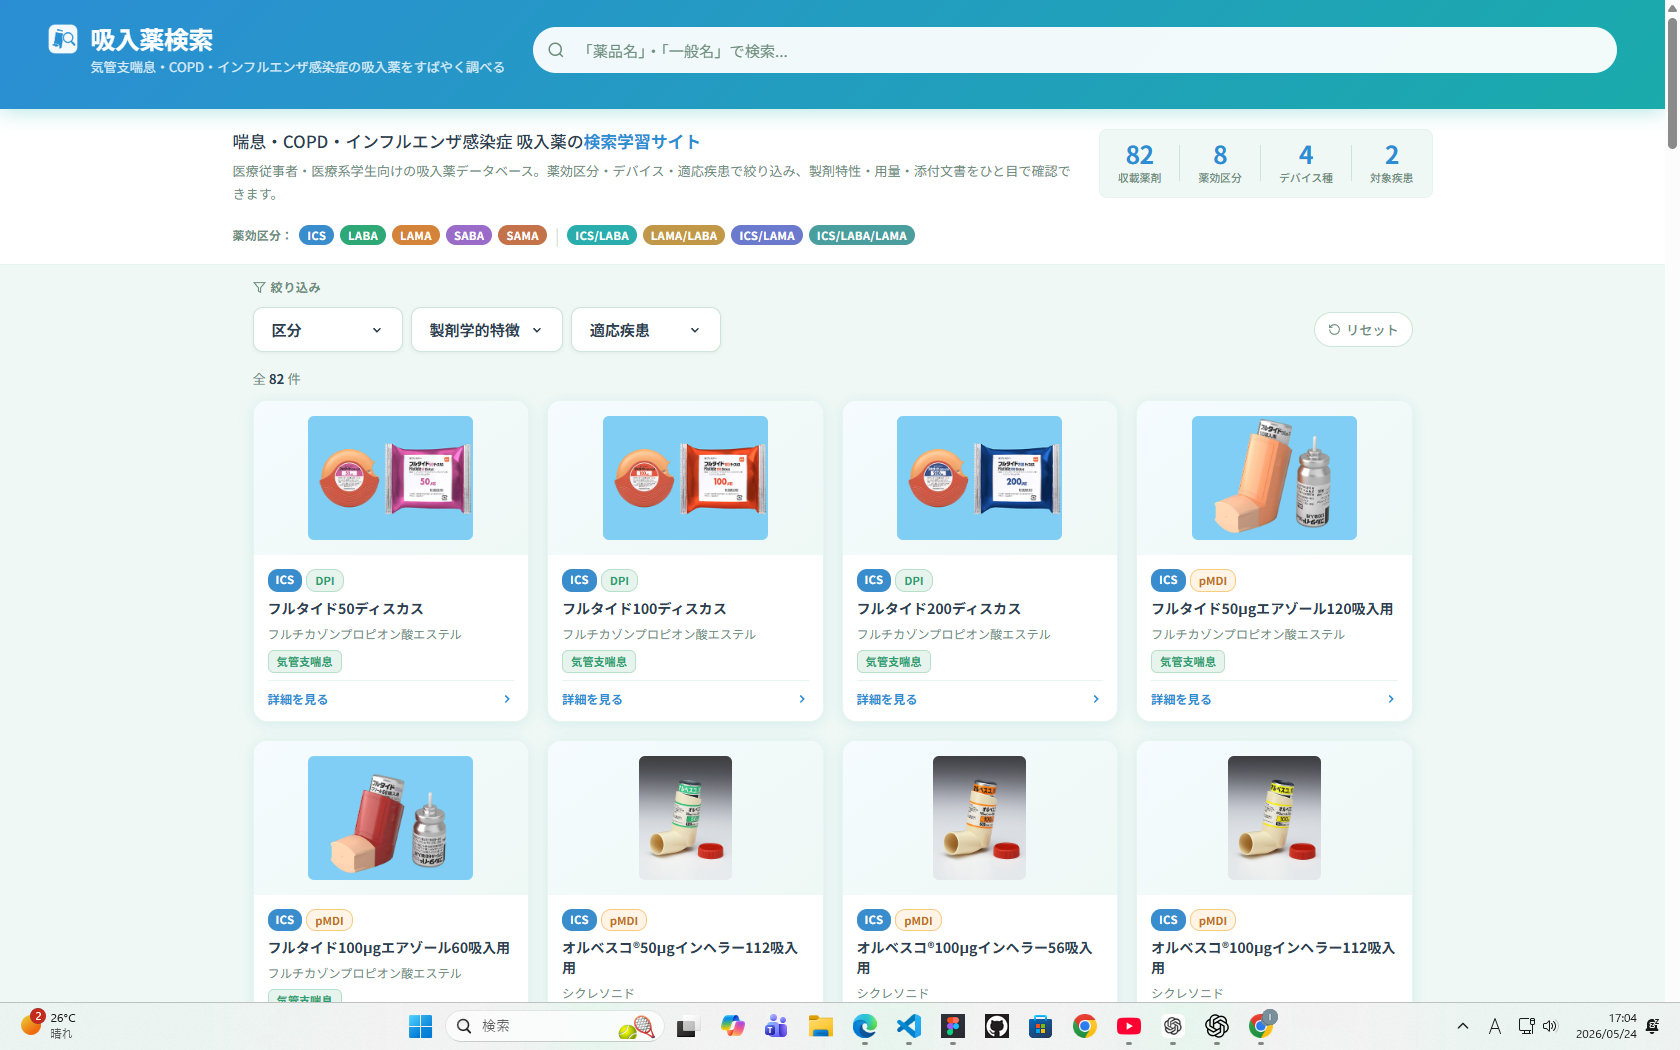
Task: Select the LAMA/LABA category chip
Action: coord(684,236)
